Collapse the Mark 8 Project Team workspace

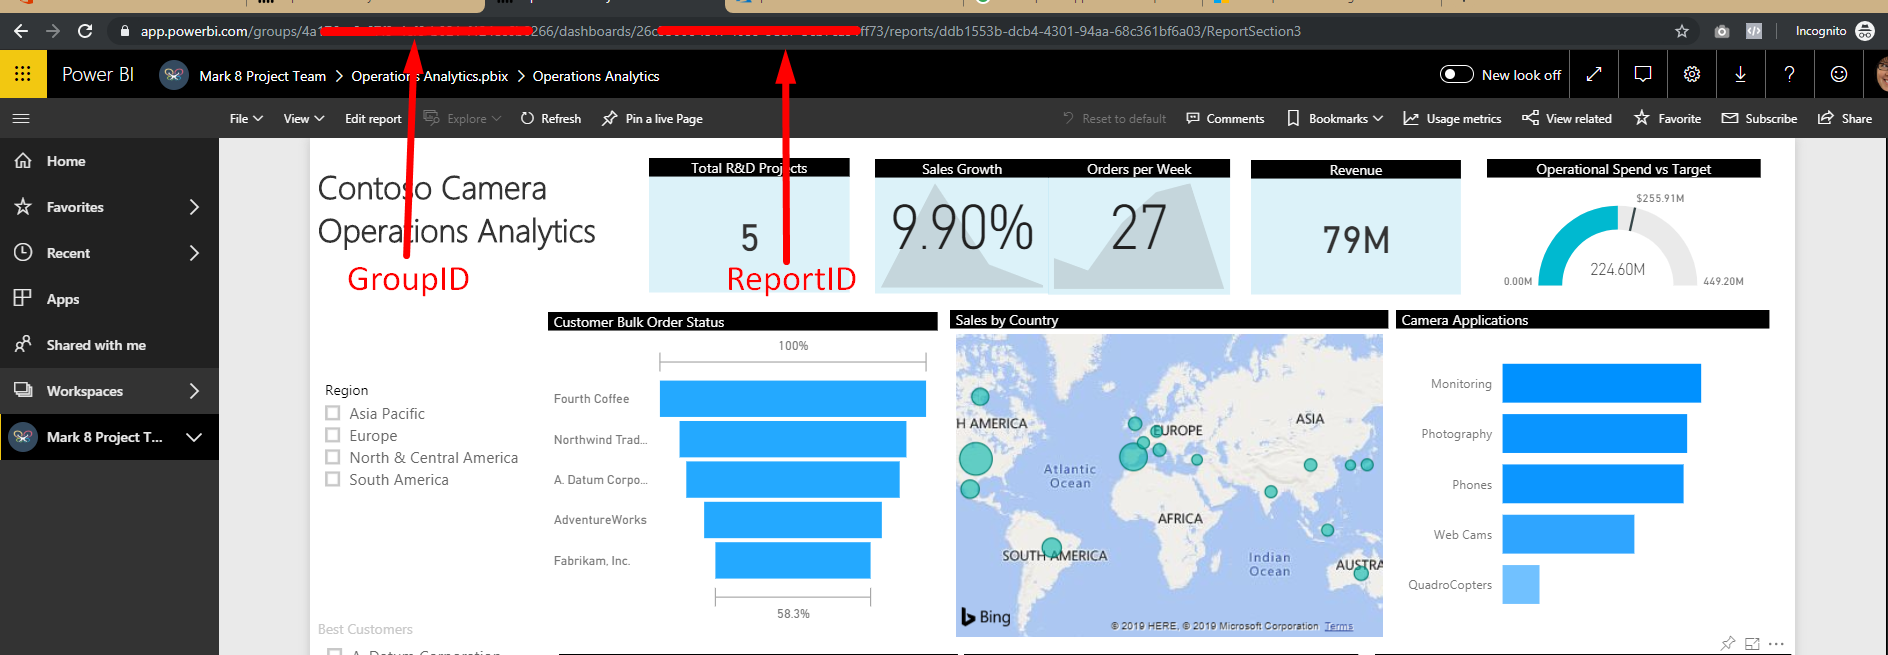(x=194, y=437)
